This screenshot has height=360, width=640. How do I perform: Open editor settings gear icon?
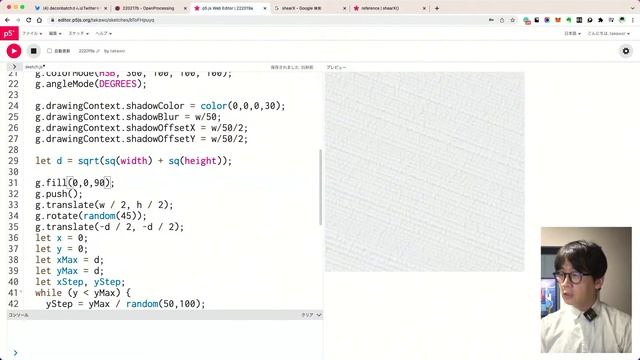pyautogui.click(x=626, y=51)
